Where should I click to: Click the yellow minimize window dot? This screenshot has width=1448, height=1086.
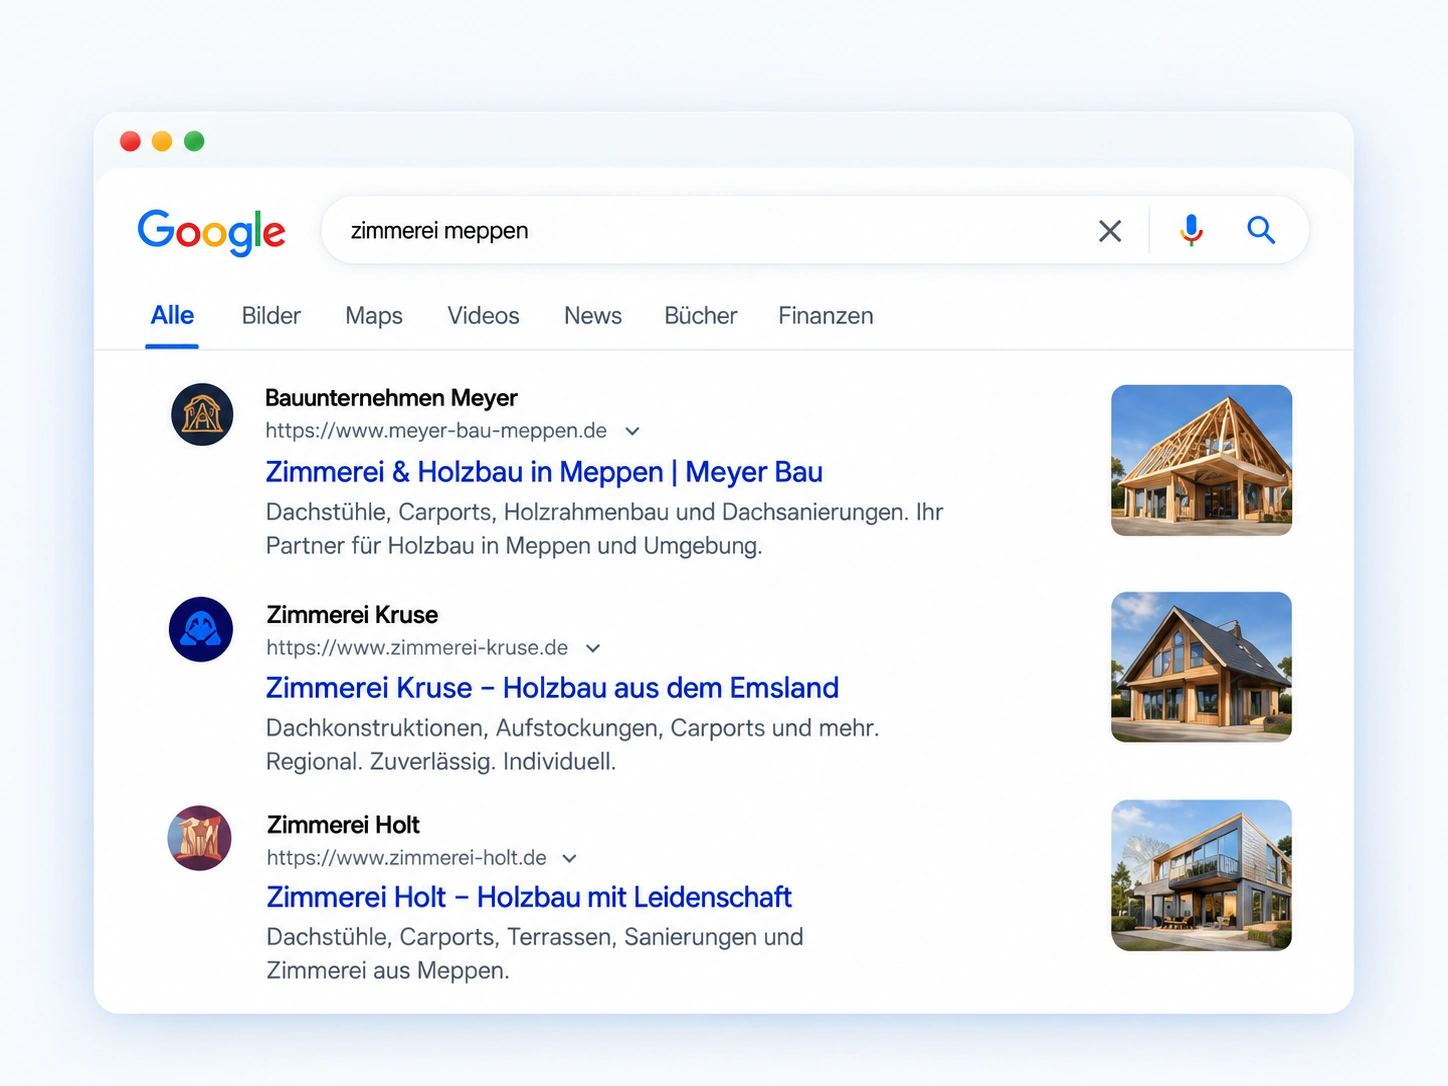tap(162, 141)
